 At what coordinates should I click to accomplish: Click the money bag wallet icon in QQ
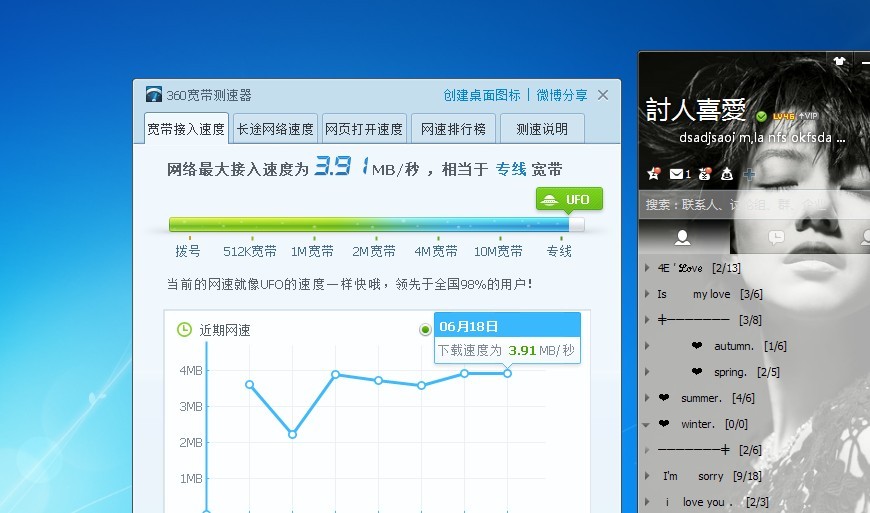click(705, 174)
